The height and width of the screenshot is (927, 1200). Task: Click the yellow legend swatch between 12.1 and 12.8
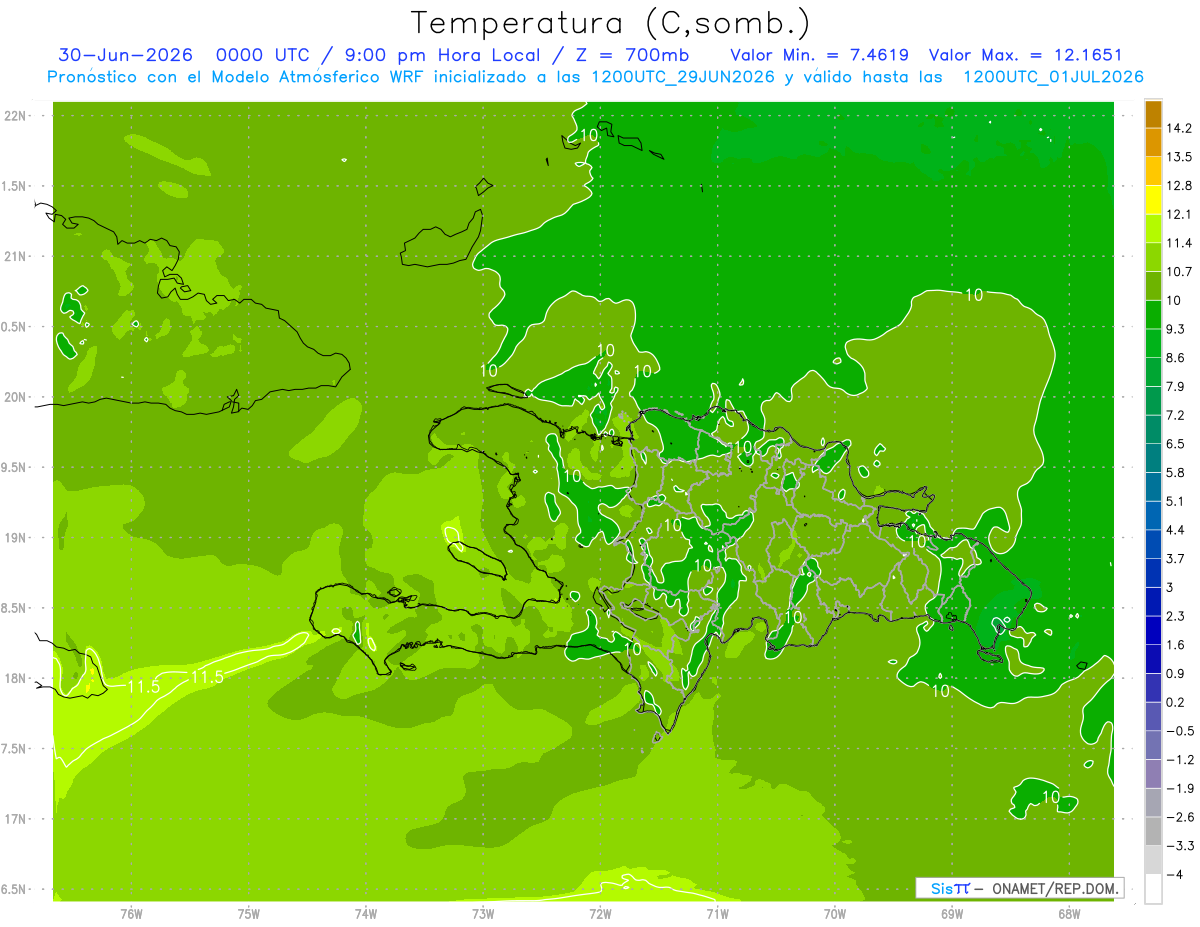1153,199
